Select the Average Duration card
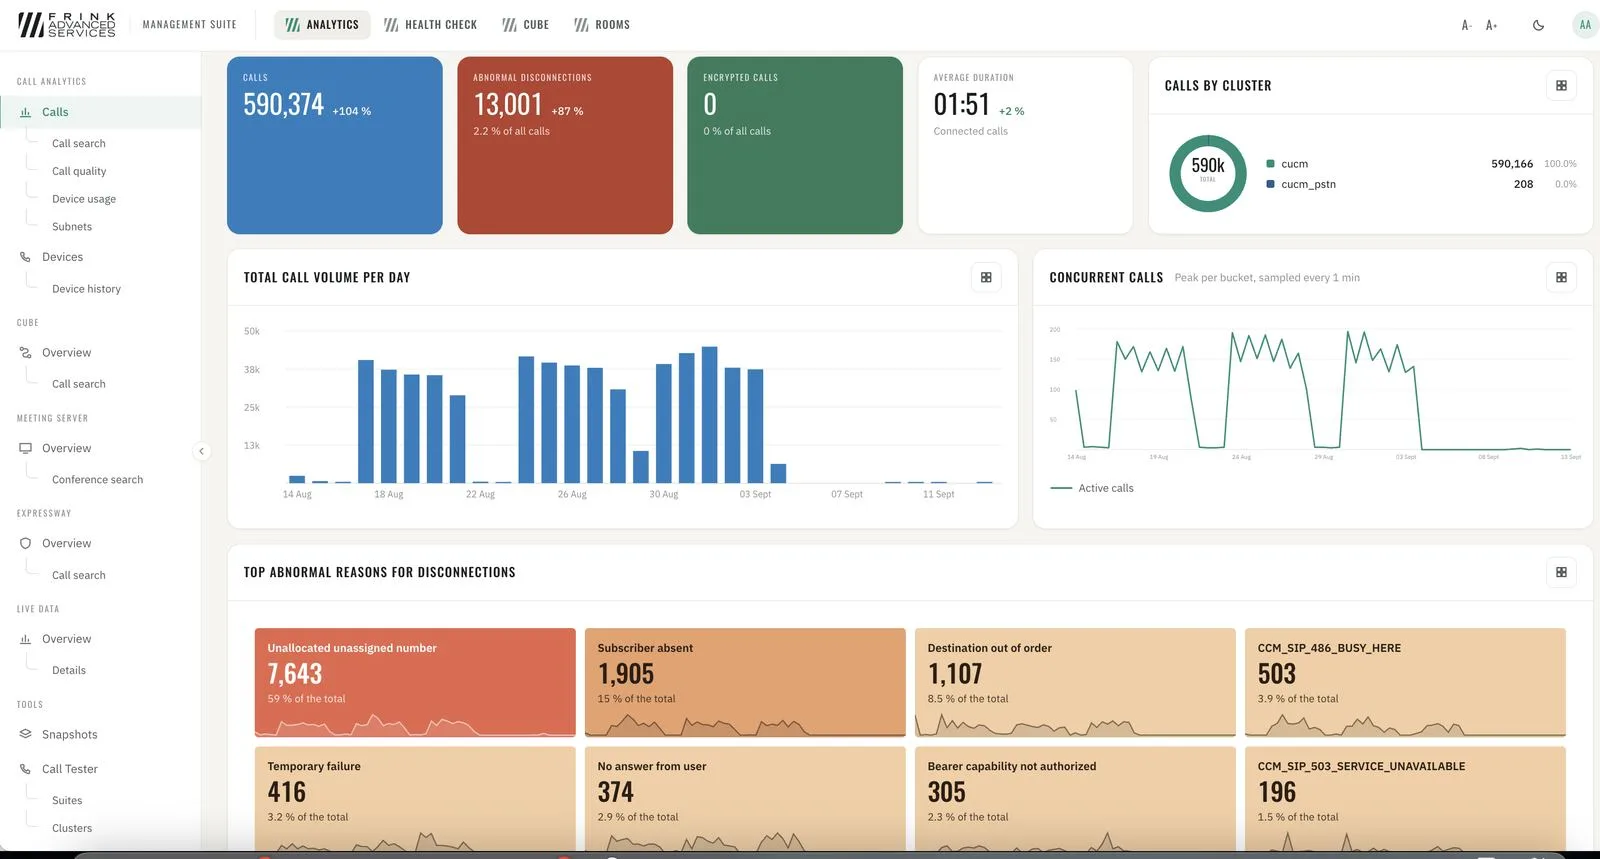This screenshot has height=859, width=1600. coord(1025,145)
